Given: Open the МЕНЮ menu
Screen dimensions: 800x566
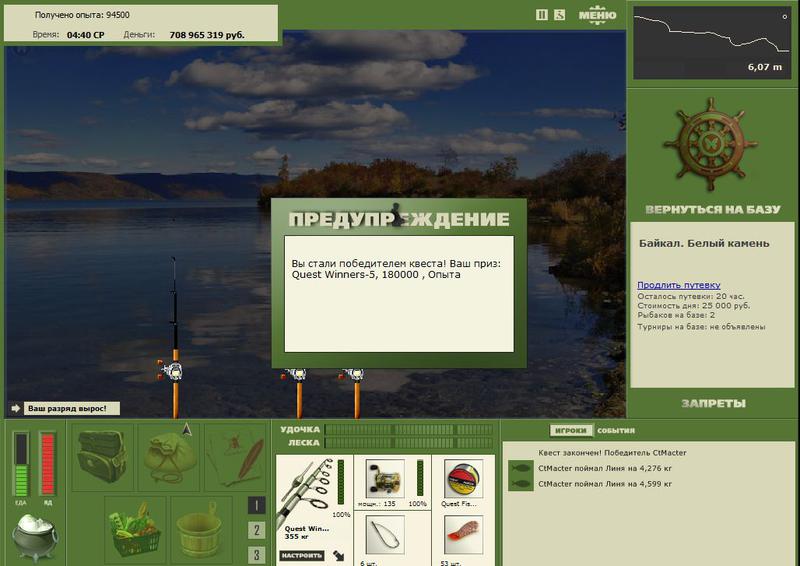Looking at the screenshot, I should 597,15.
